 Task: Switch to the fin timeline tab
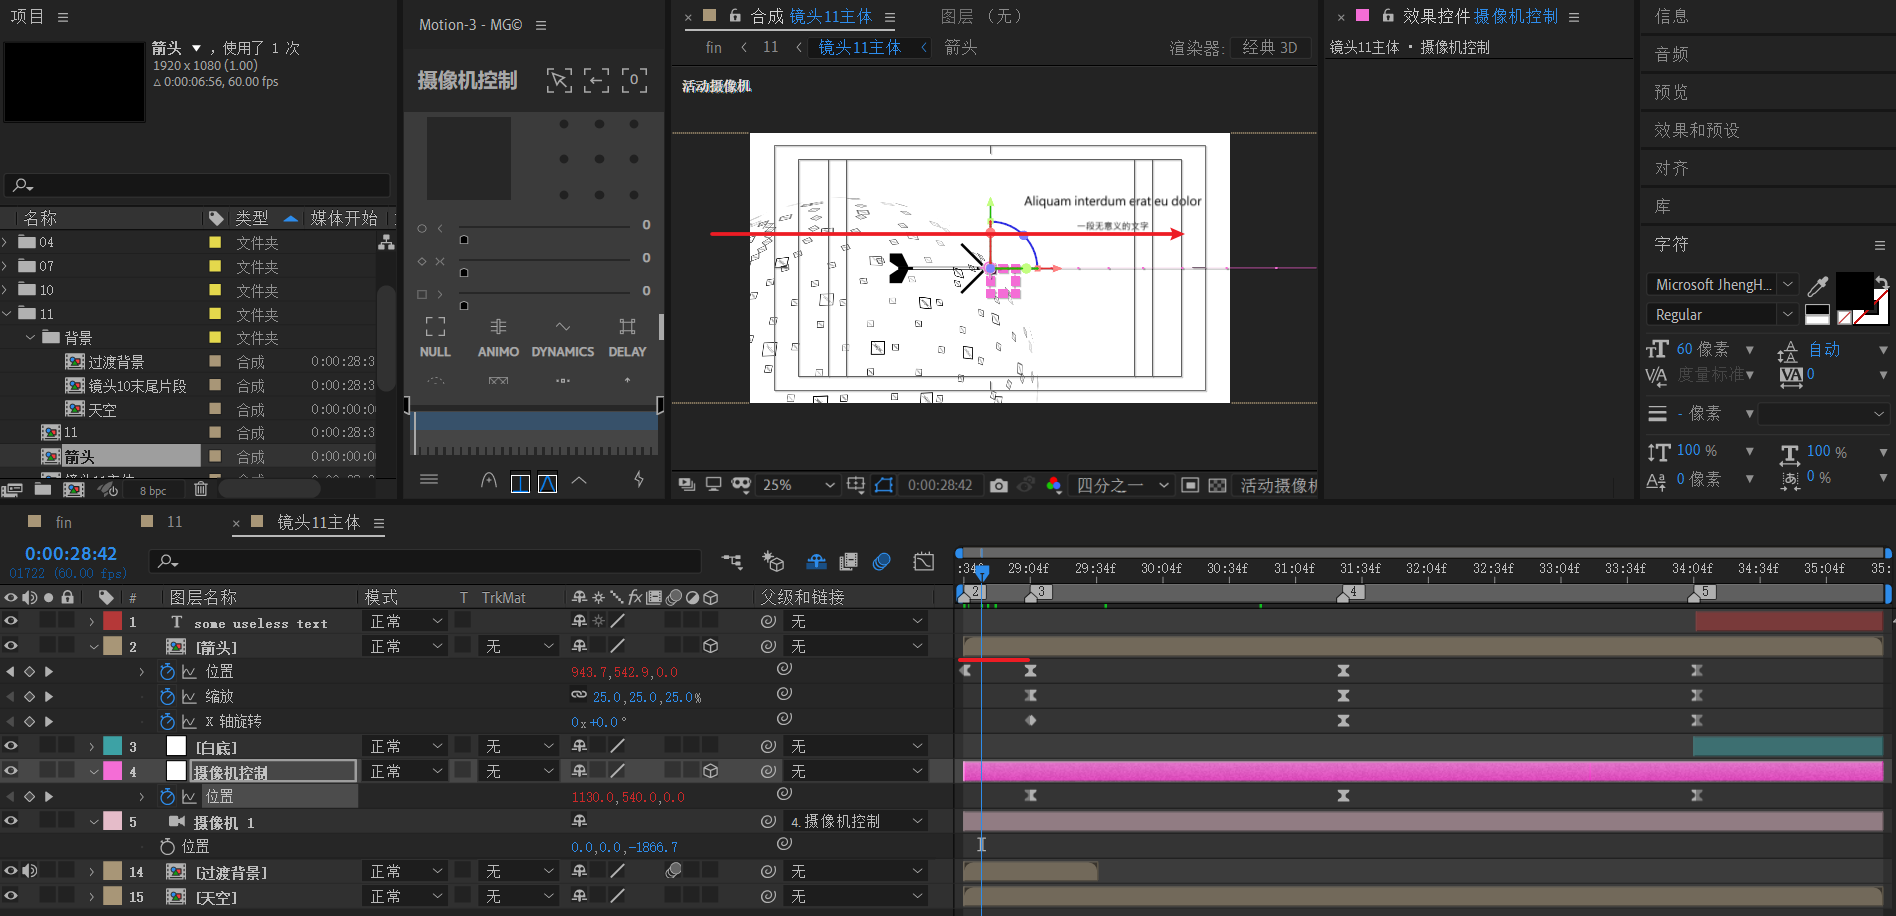[x=63, y=522]
